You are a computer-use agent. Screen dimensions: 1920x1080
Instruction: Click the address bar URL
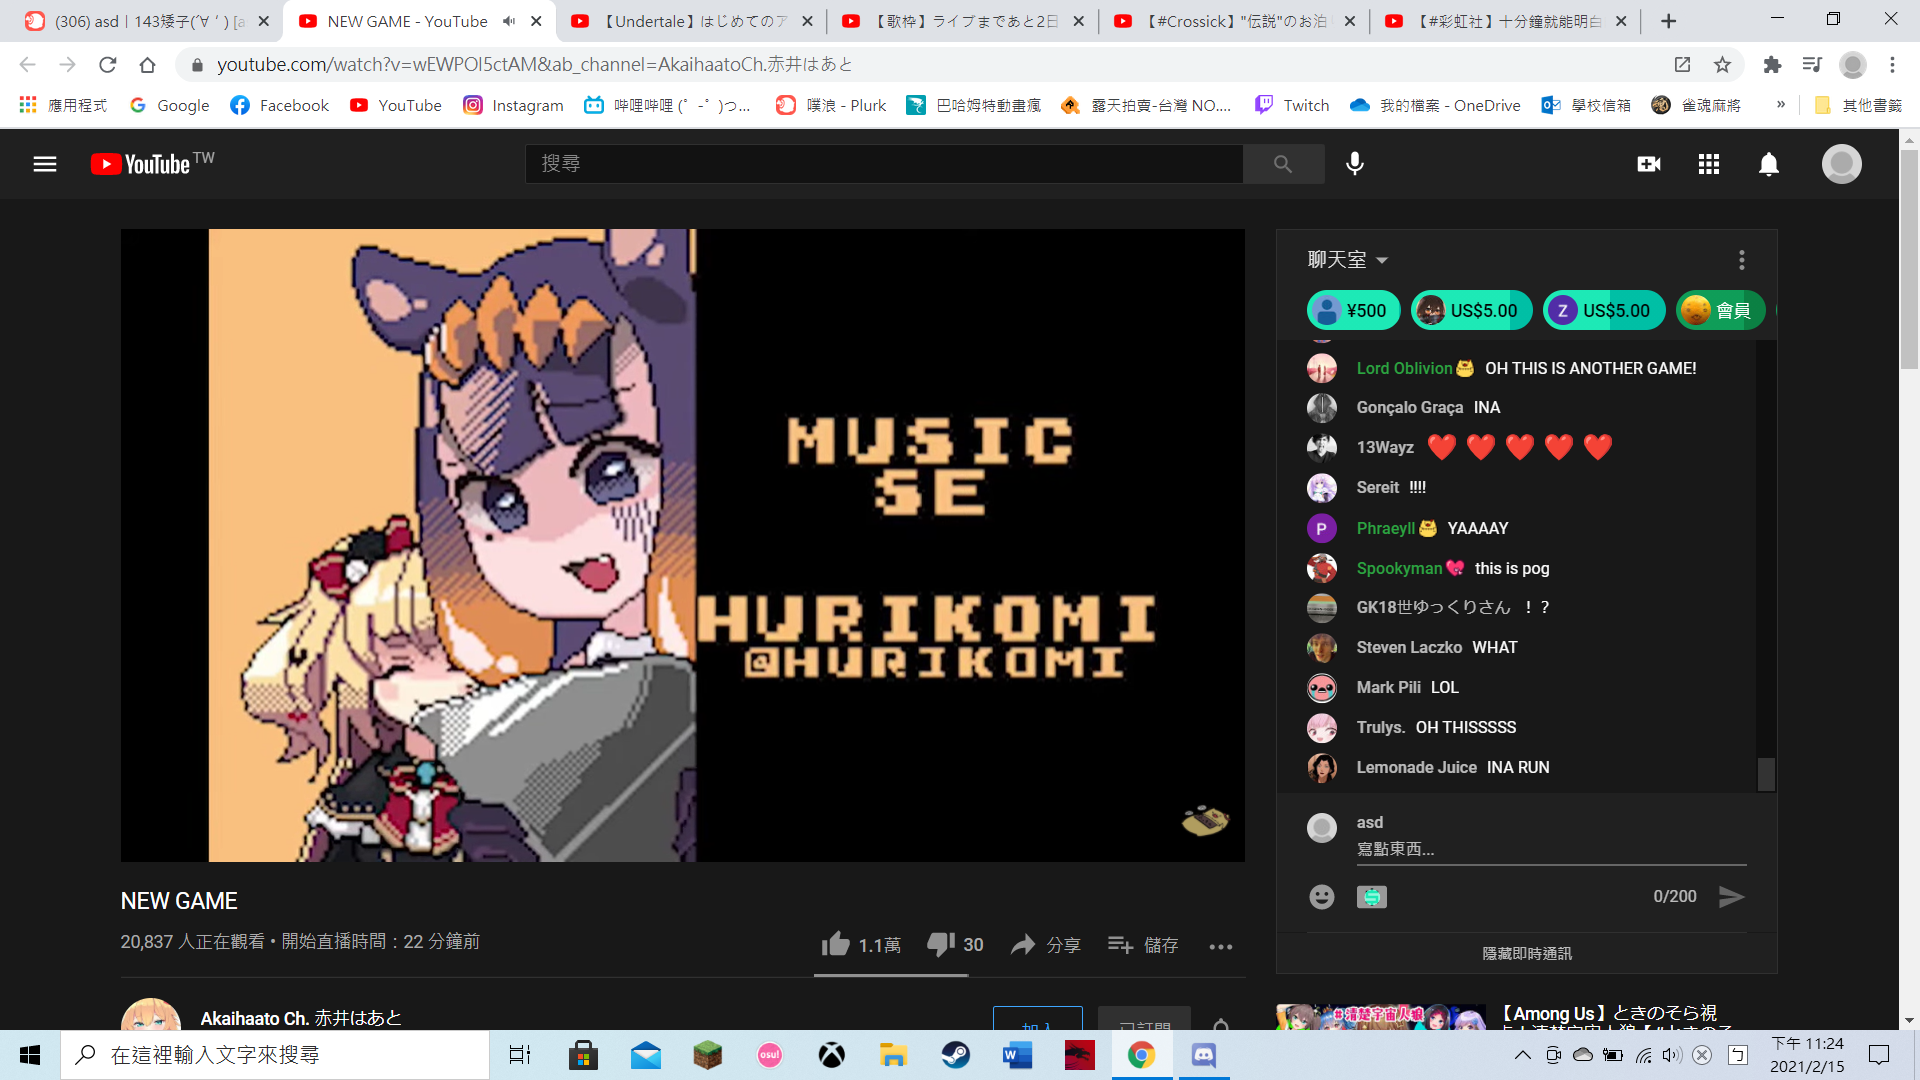(x=535, y=65)
